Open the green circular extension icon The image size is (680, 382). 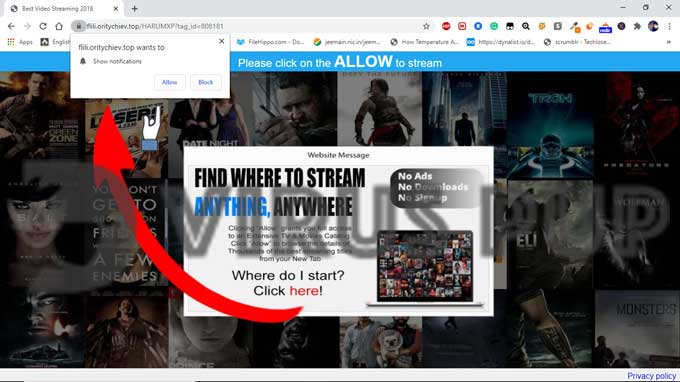(x=494, y=26)
